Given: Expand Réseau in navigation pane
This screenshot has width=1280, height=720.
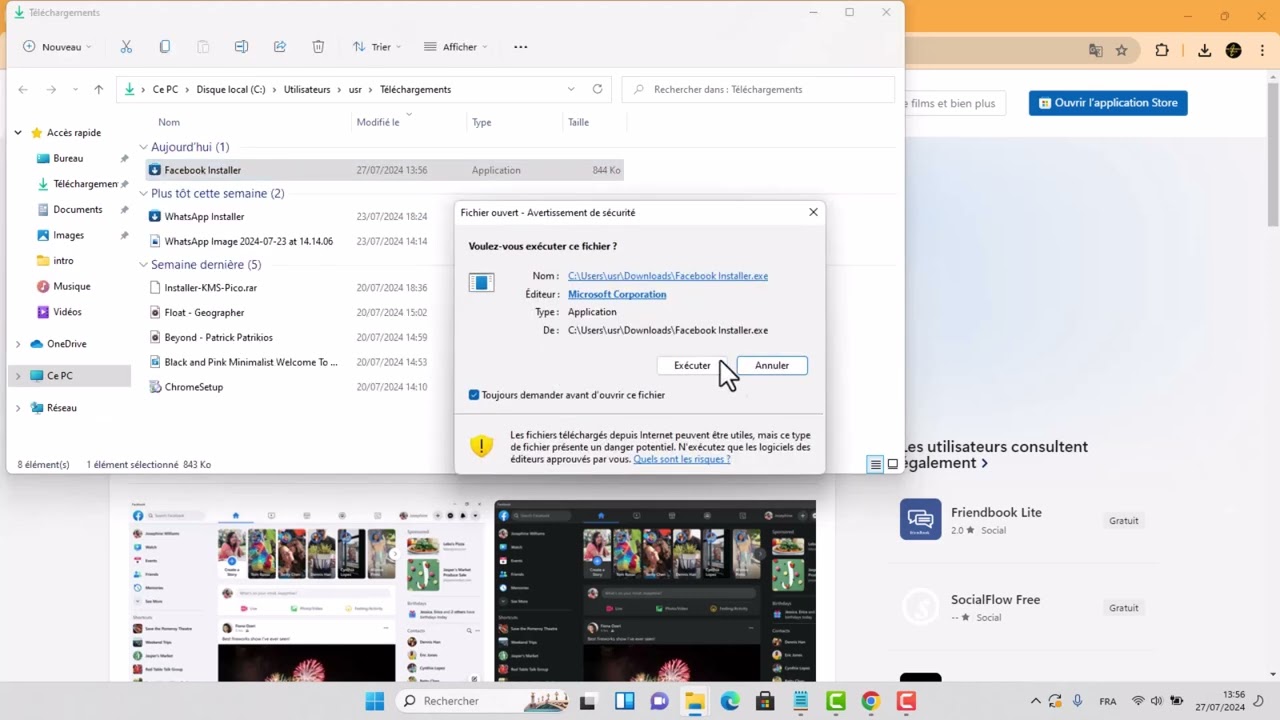Looking at the screenshot, I should click(17, 408).
